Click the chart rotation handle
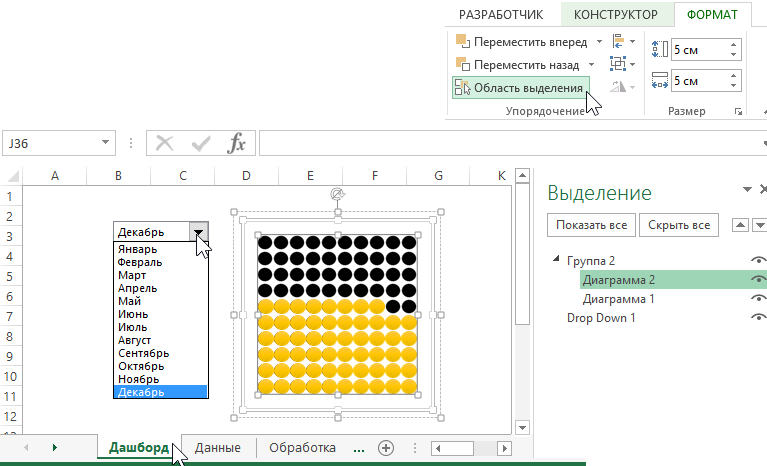The width and height of the screenshot is (767, 466). [x=338, y=195]
